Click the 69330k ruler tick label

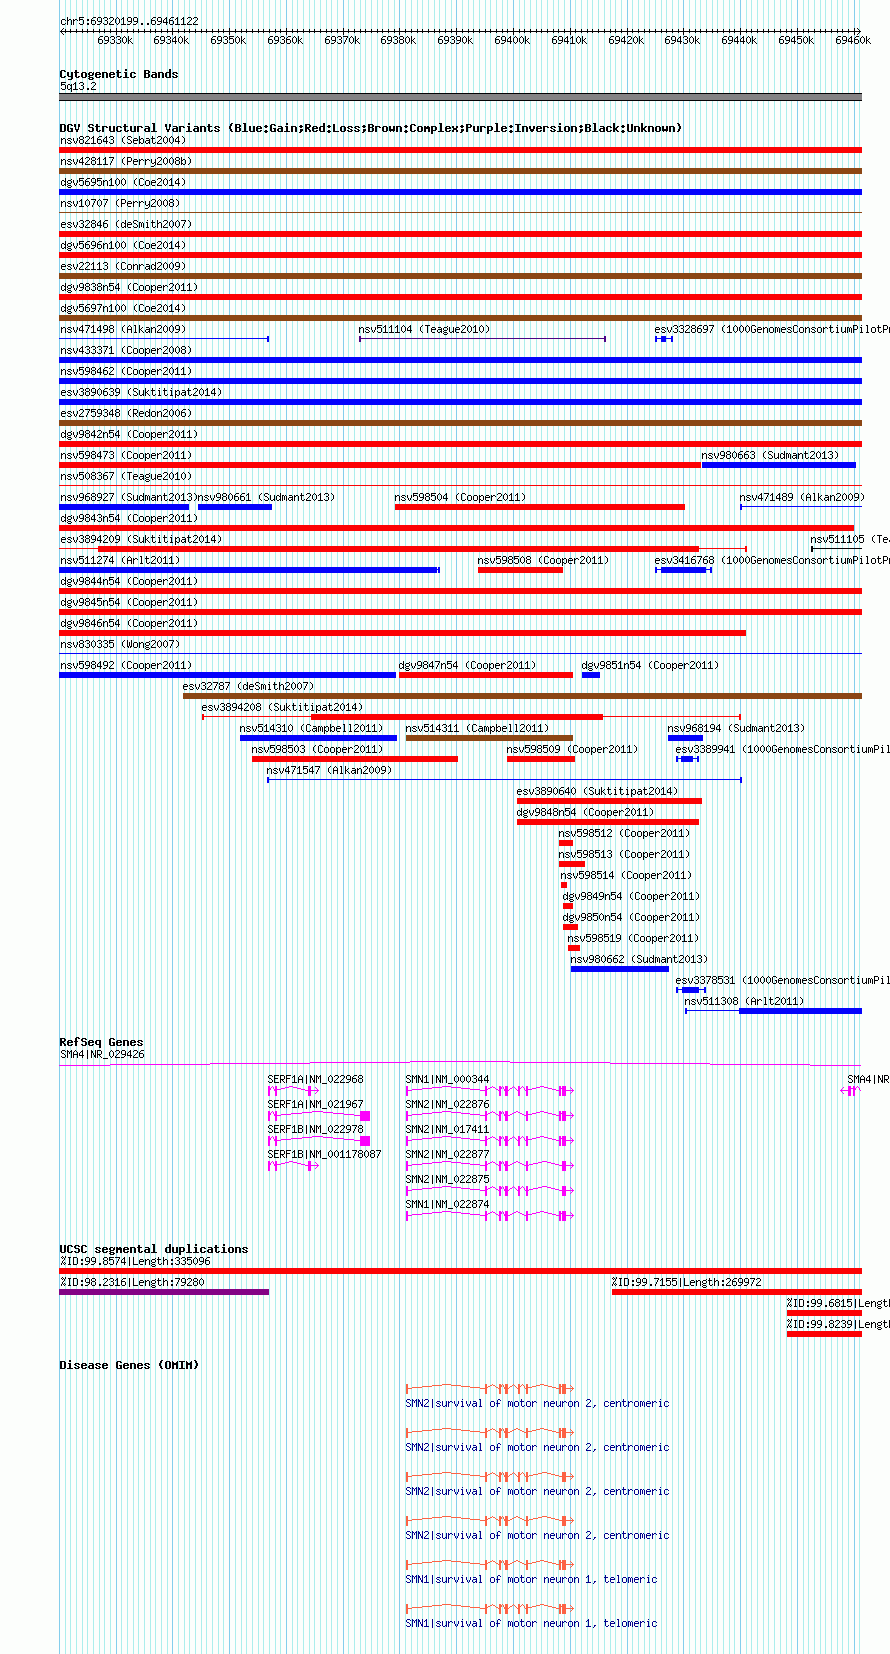pyautogui.click(x=115, y=40)
